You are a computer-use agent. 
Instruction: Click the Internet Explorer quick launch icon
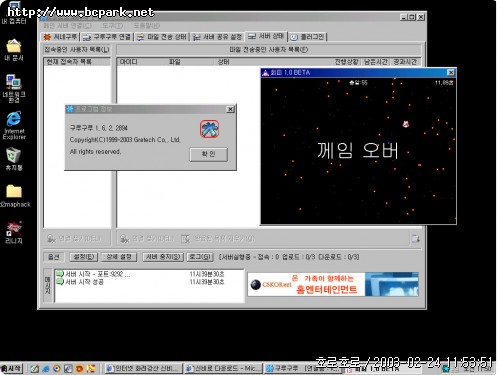46,368
